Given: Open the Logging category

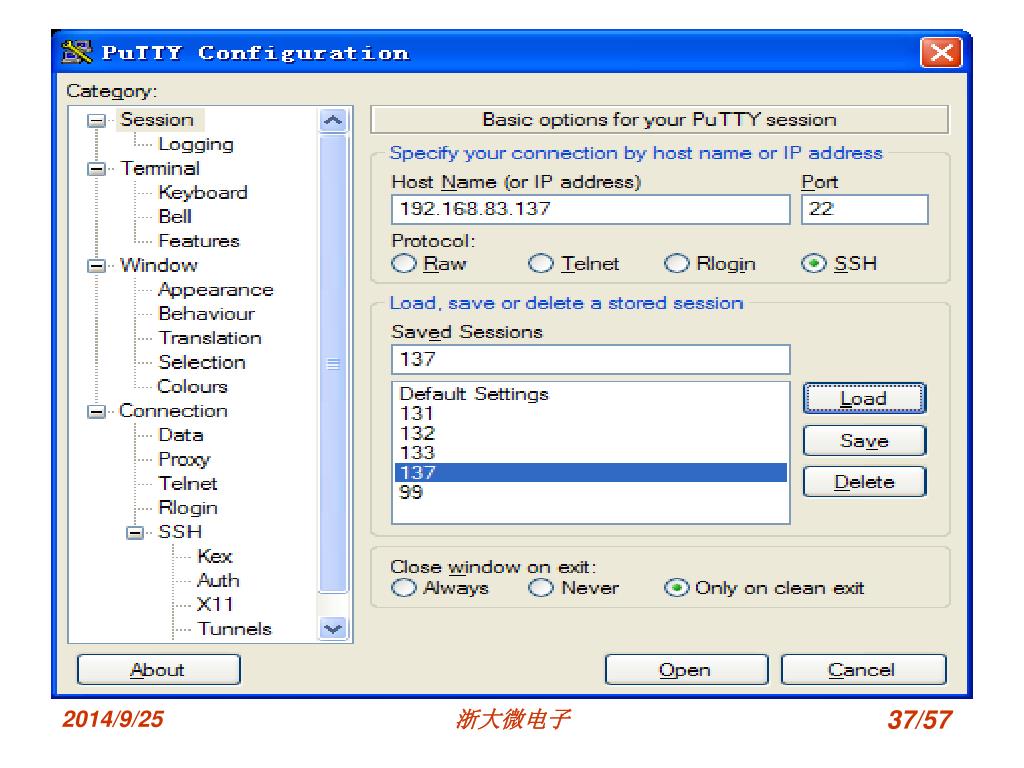Looking at the screenshot, I should click(196, 144).
